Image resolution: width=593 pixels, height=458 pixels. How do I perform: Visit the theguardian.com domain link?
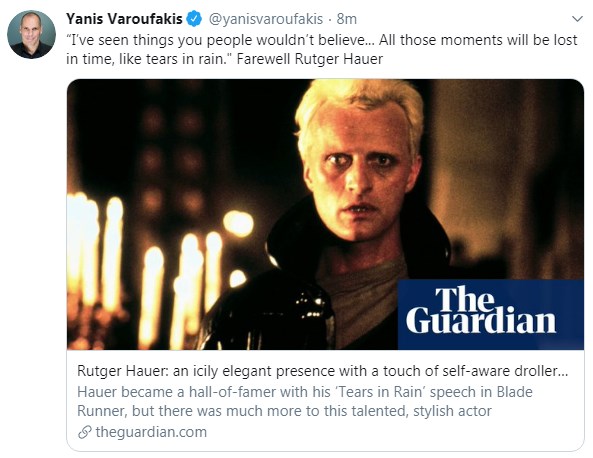151,432
